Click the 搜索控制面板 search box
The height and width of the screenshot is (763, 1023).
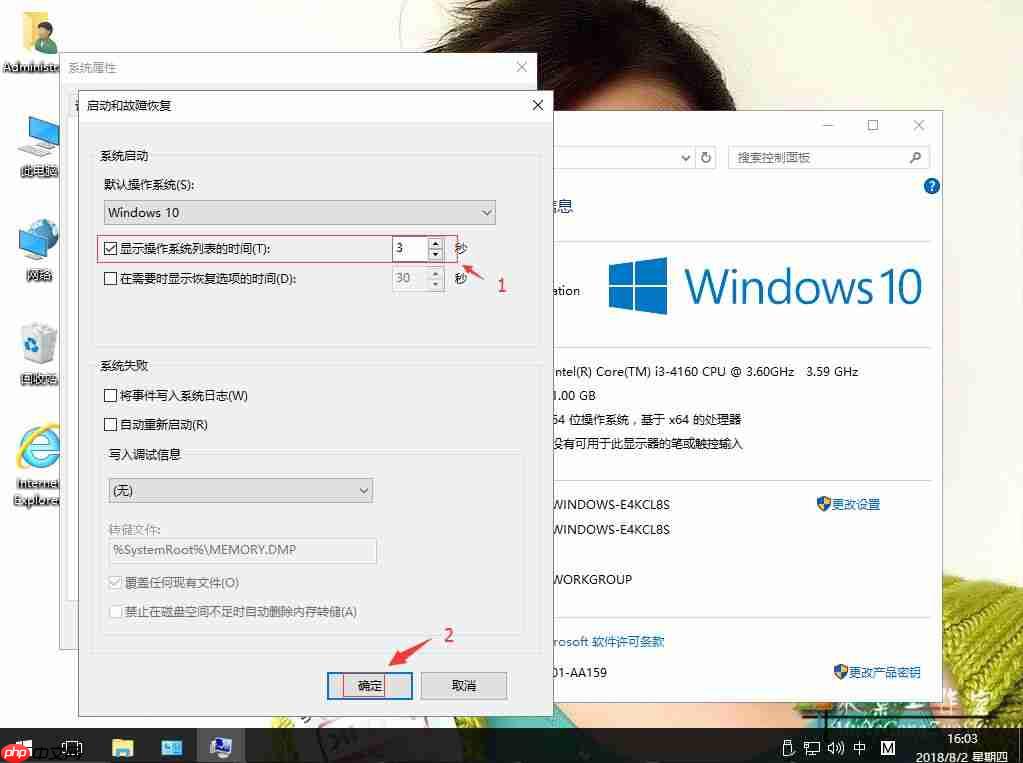829,157
